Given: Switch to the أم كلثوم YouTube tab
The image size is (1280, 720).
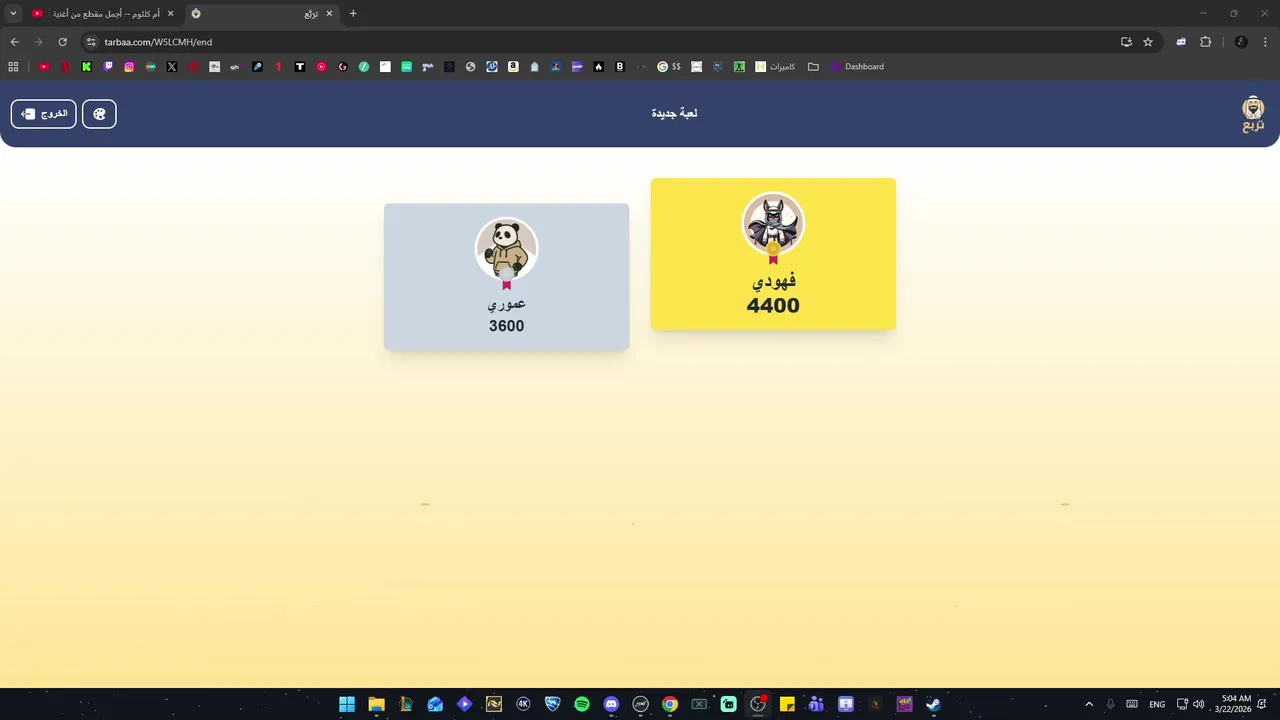Looking at the screenshot, I should pos(103,14).
